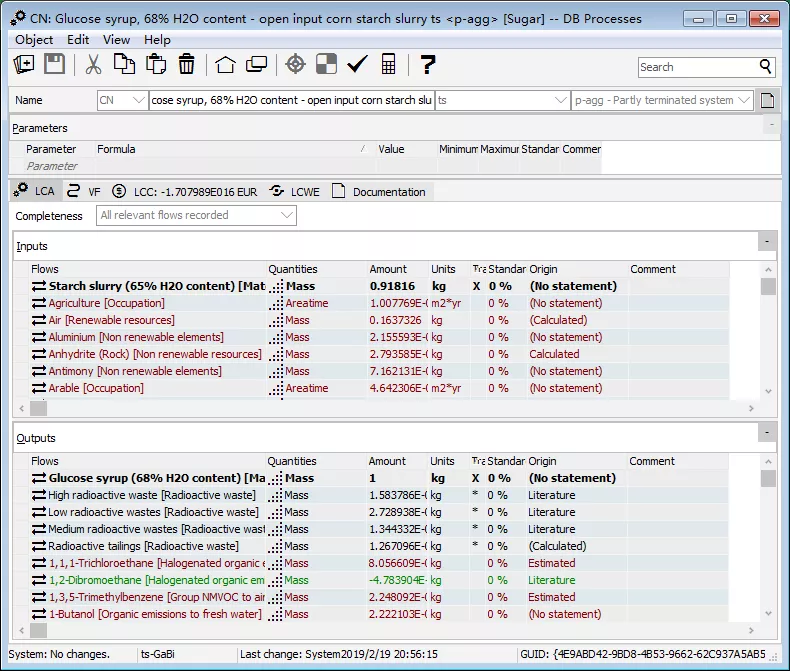Click the New object toolbar icon
Image resolution: width=790 pixels, height=671 pixels.
click(24, 64)
